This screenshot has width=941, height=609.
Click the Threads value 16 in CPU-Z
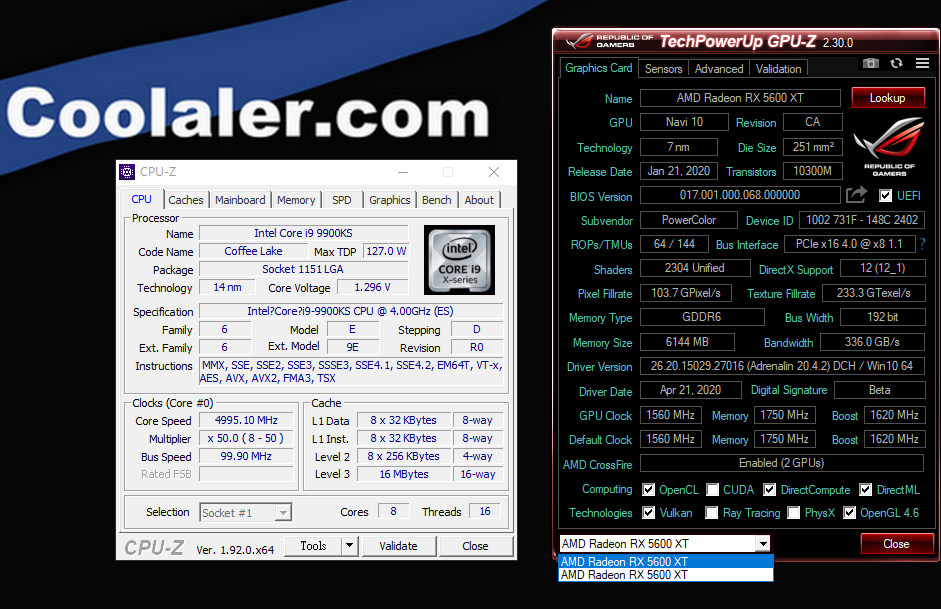tap(485, 511)
